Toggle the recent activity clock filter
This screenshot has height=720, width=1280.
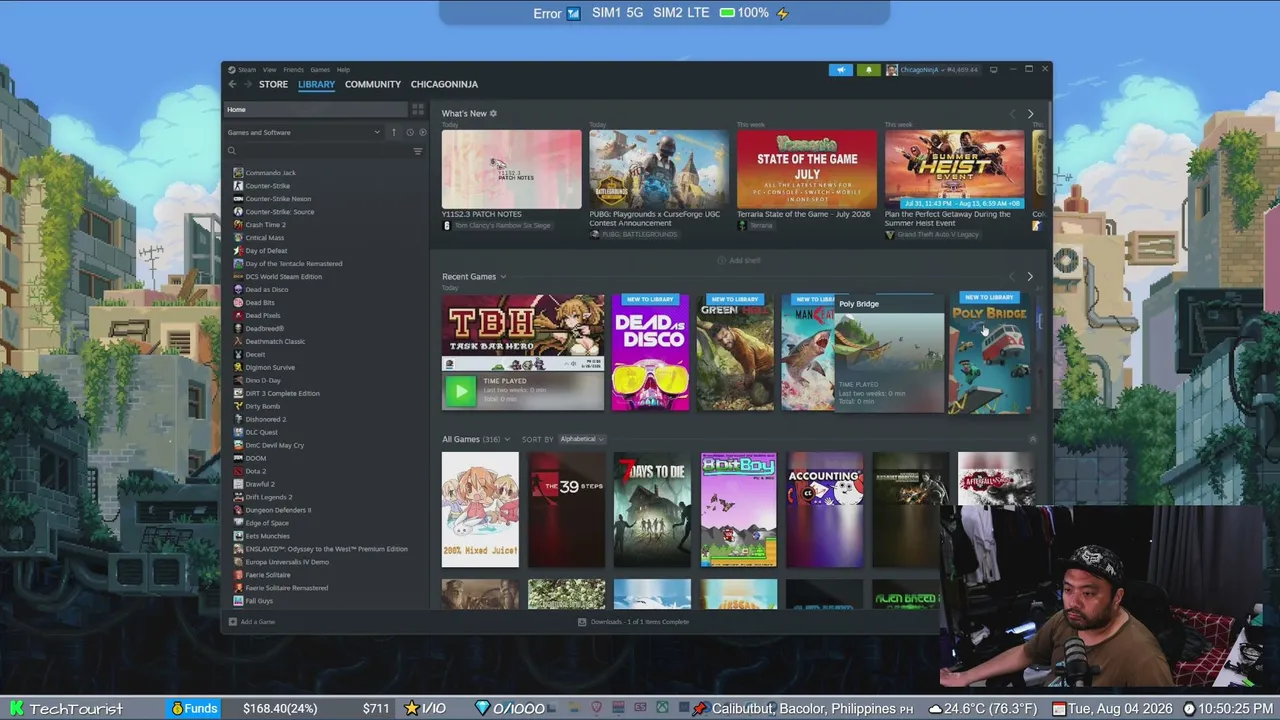(409, 132)
